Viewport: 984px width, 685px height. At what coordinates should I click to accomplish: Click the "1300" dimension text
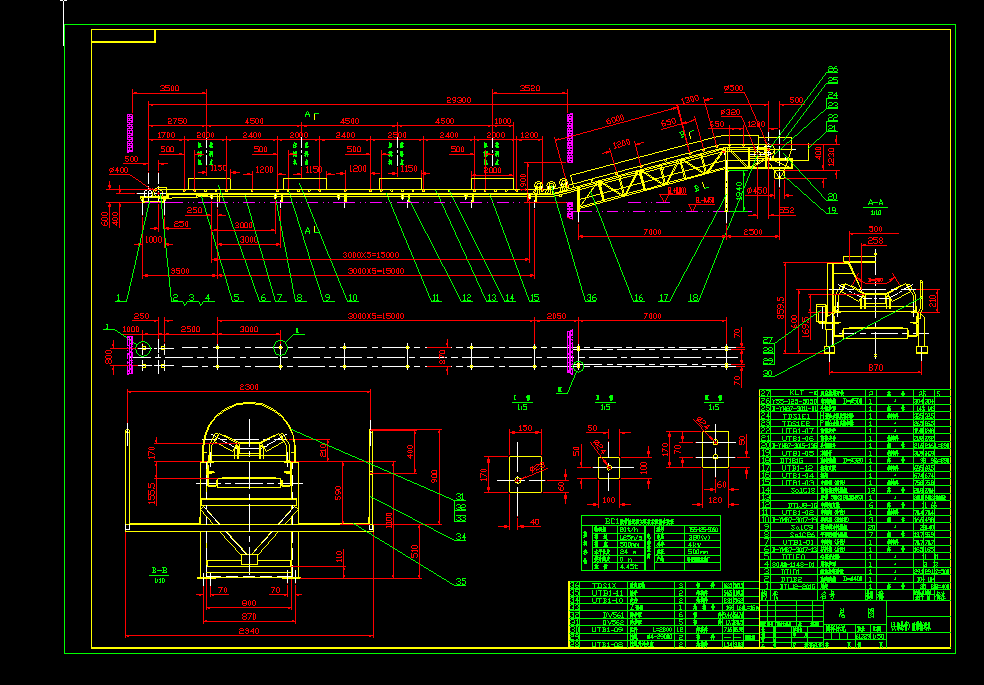[690, 100]
